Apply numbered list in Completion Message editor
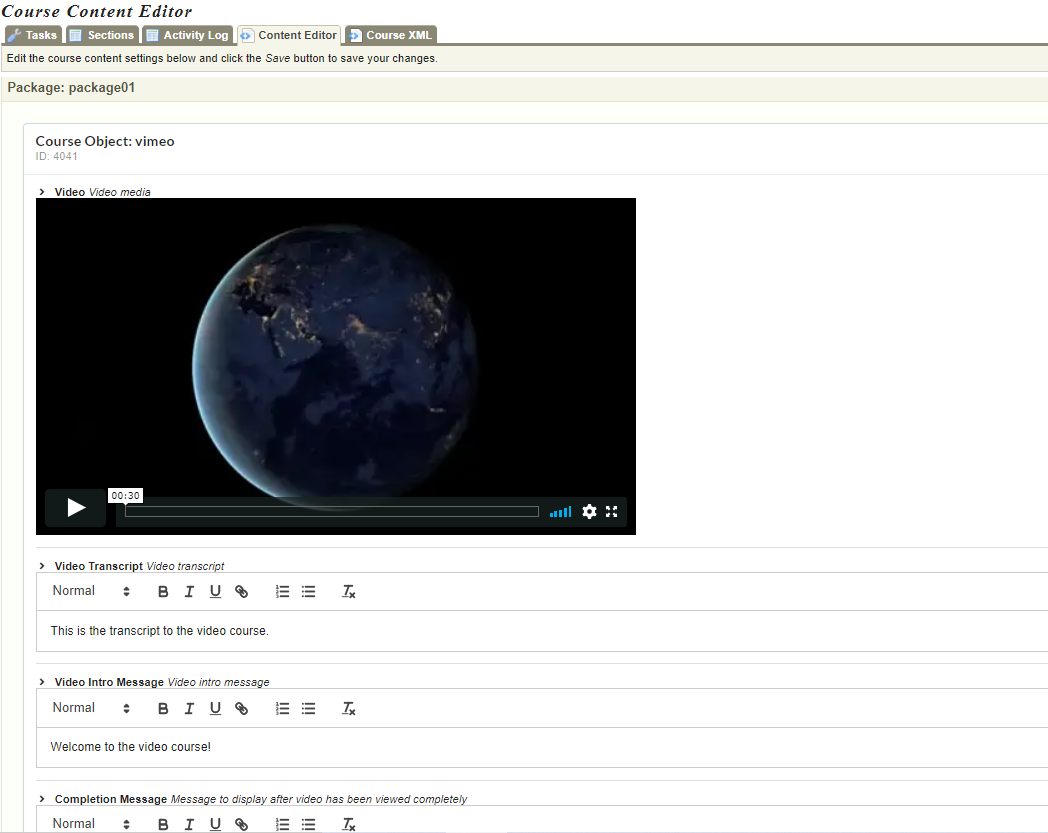The image size is (1048, 833). coord(283,824)
